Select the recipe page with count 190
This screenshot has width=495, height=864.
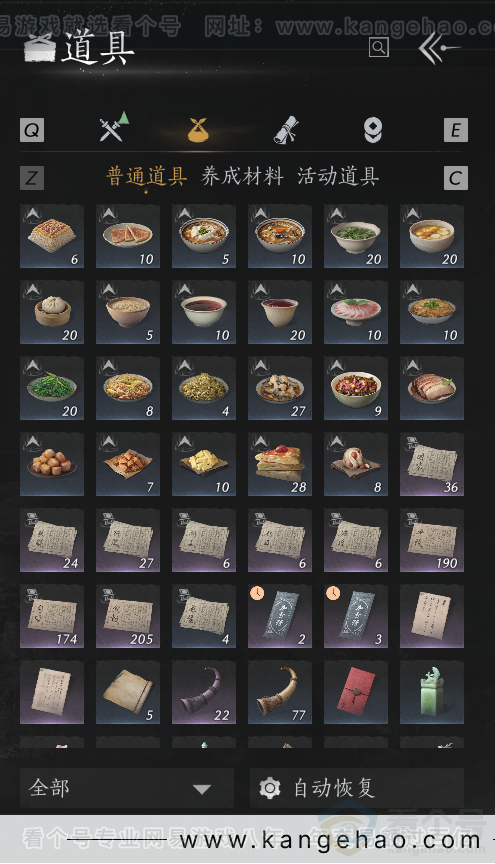(x=432, y=541)
